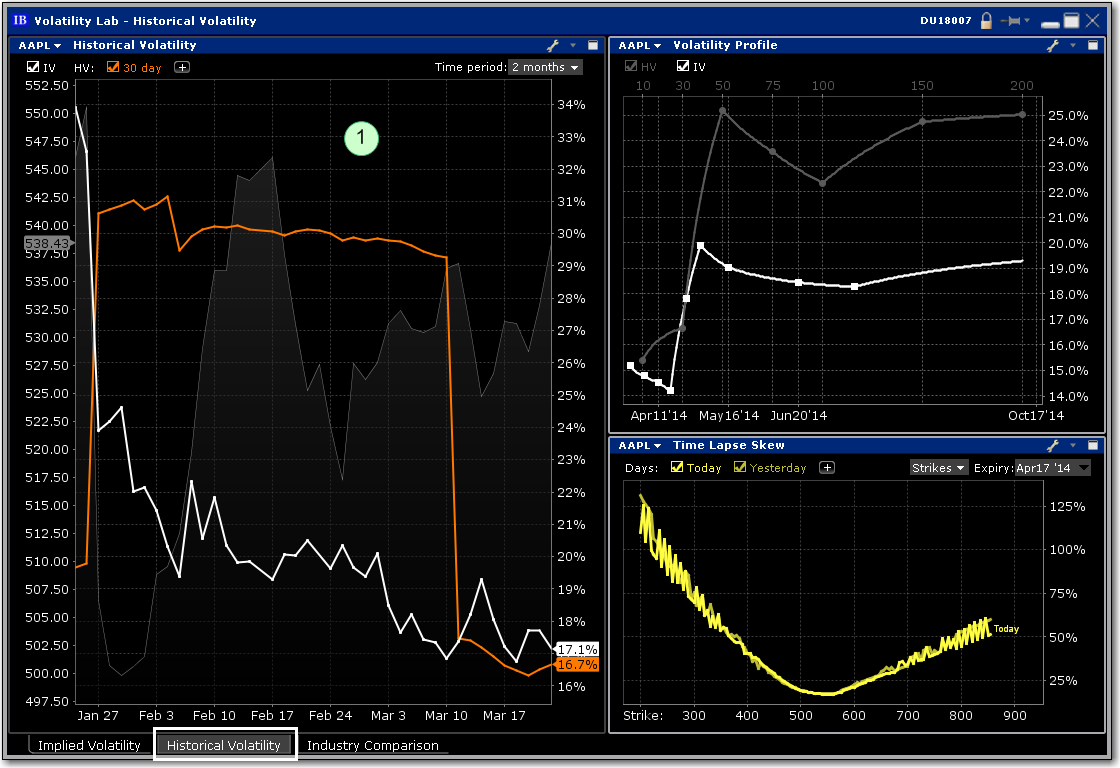Switch to the Industry Comparison tab
This screenshot has width=1120, height=768.
(373, 745)
